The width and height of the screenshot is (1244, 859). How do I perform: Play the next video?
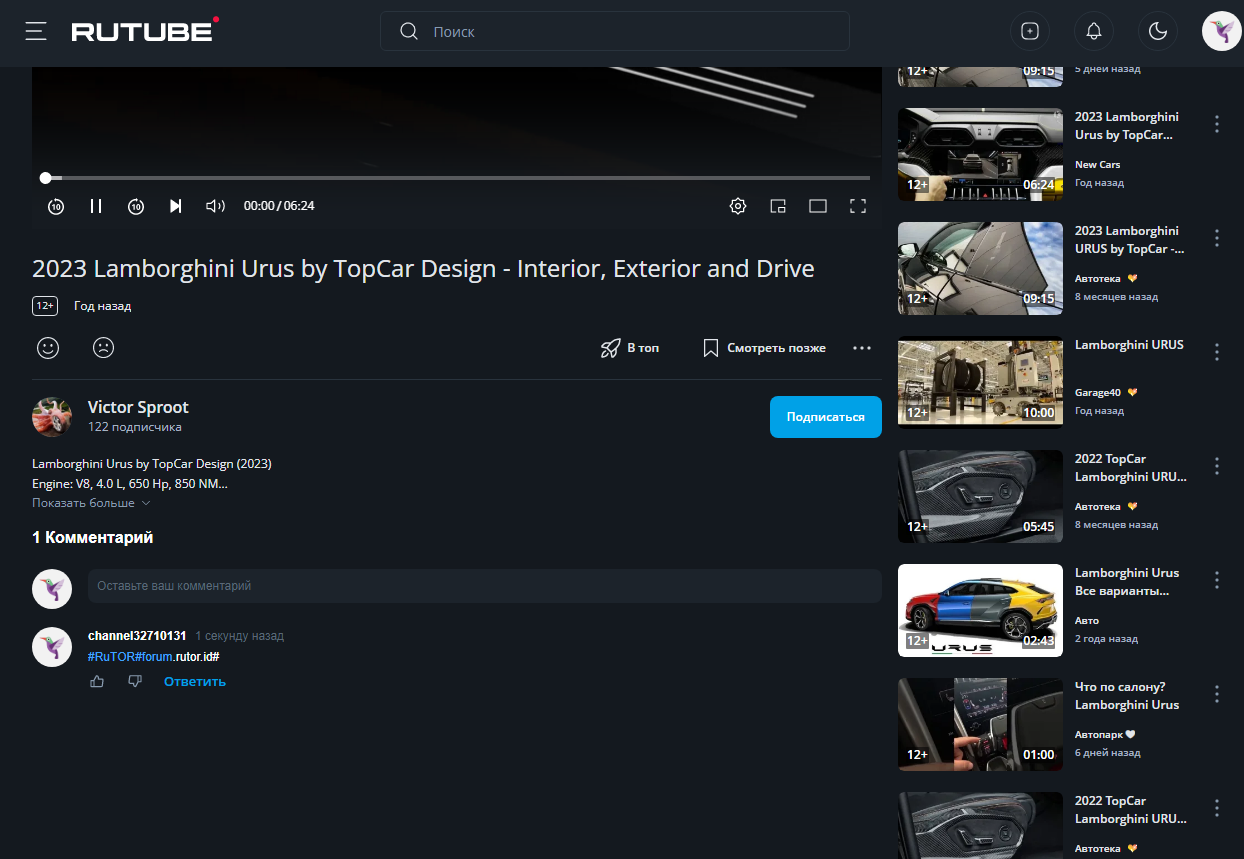coord(176,206)
